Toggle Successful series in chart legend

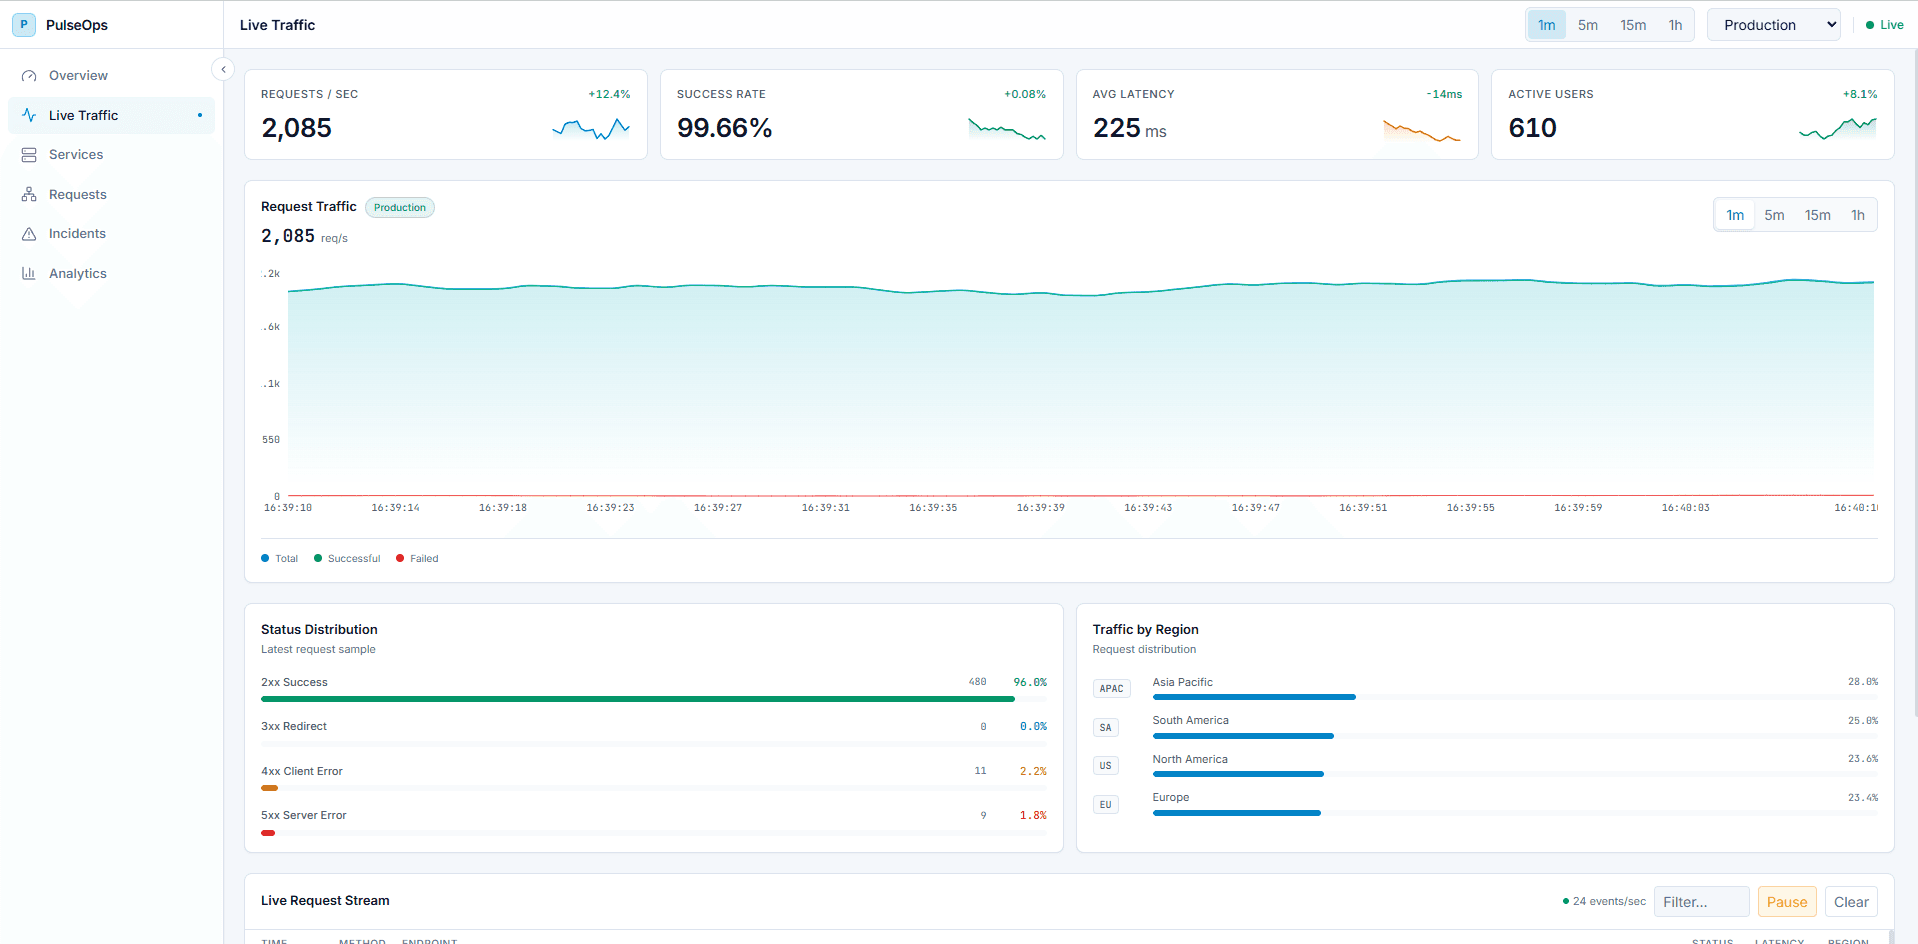(x=347, y=559)
